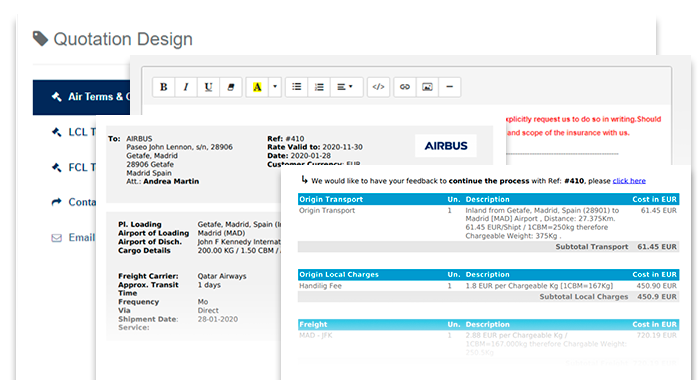Click the AIRBUS logo in quotation
This screenshot has height=380, width=700.
(x=446, y=146)
